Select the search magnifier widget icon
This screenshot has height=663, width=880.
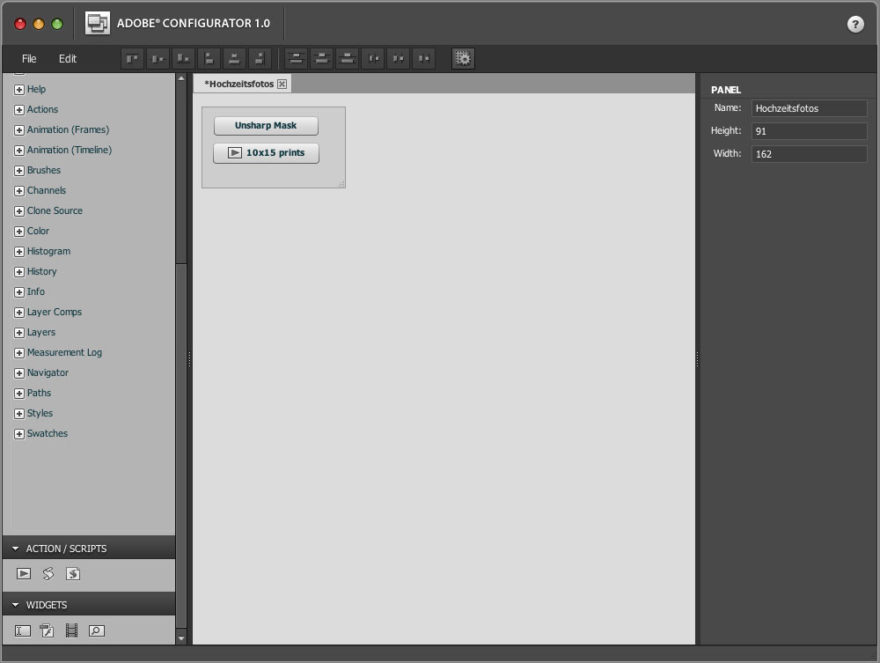click(x=97, y=630)
